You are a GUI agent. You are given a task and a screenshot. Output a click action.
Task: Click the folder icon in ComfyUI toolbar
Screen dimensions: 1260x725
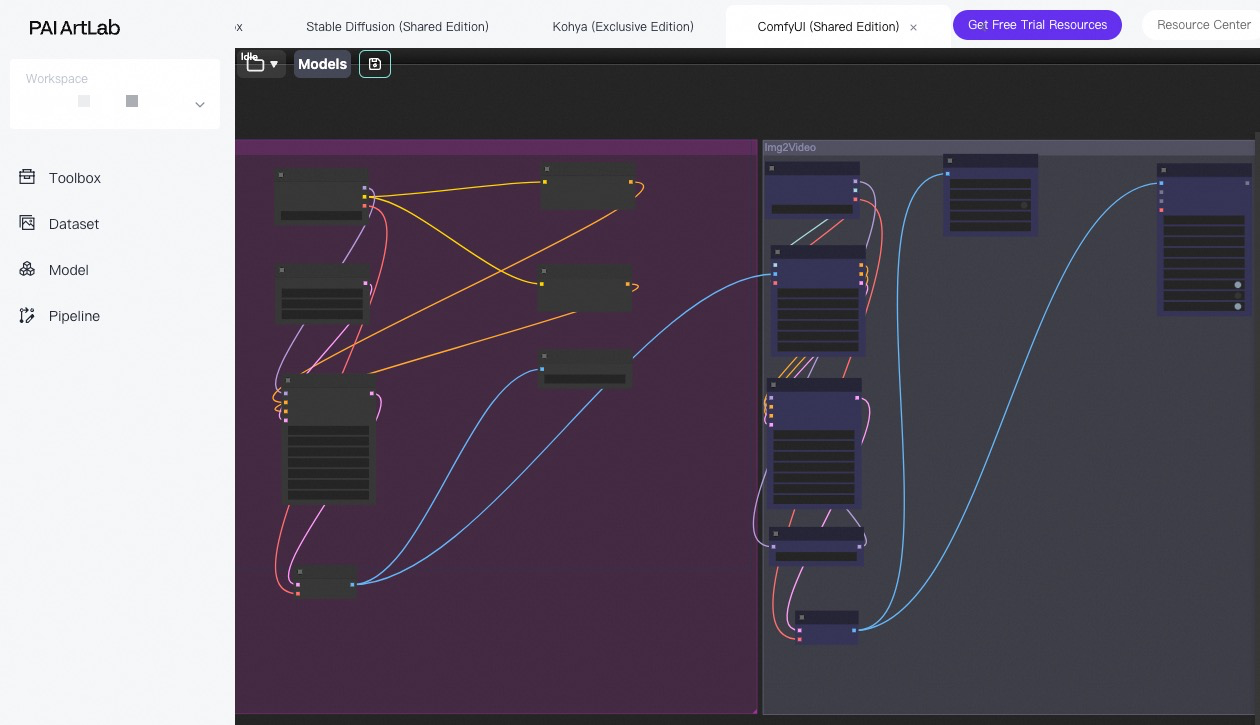(x=255, y=65)
